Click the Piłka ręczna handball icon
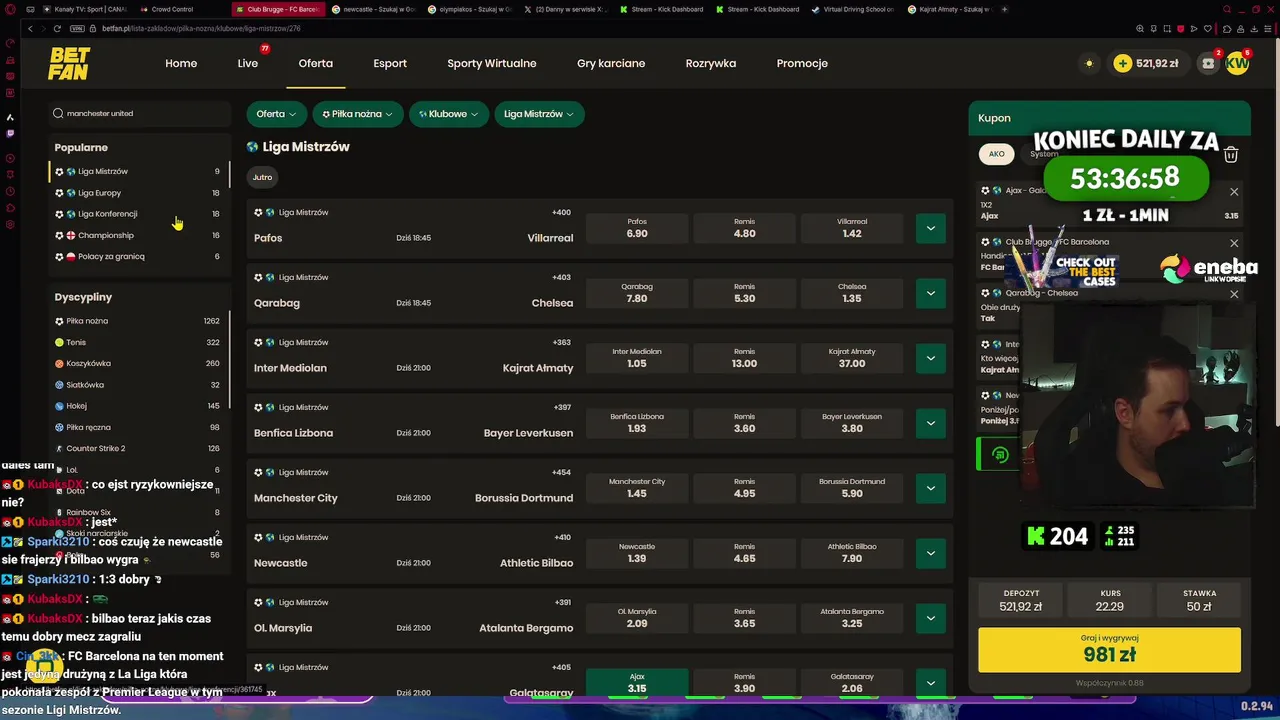This screenshot has height=720, width=1280. point(59,427)
